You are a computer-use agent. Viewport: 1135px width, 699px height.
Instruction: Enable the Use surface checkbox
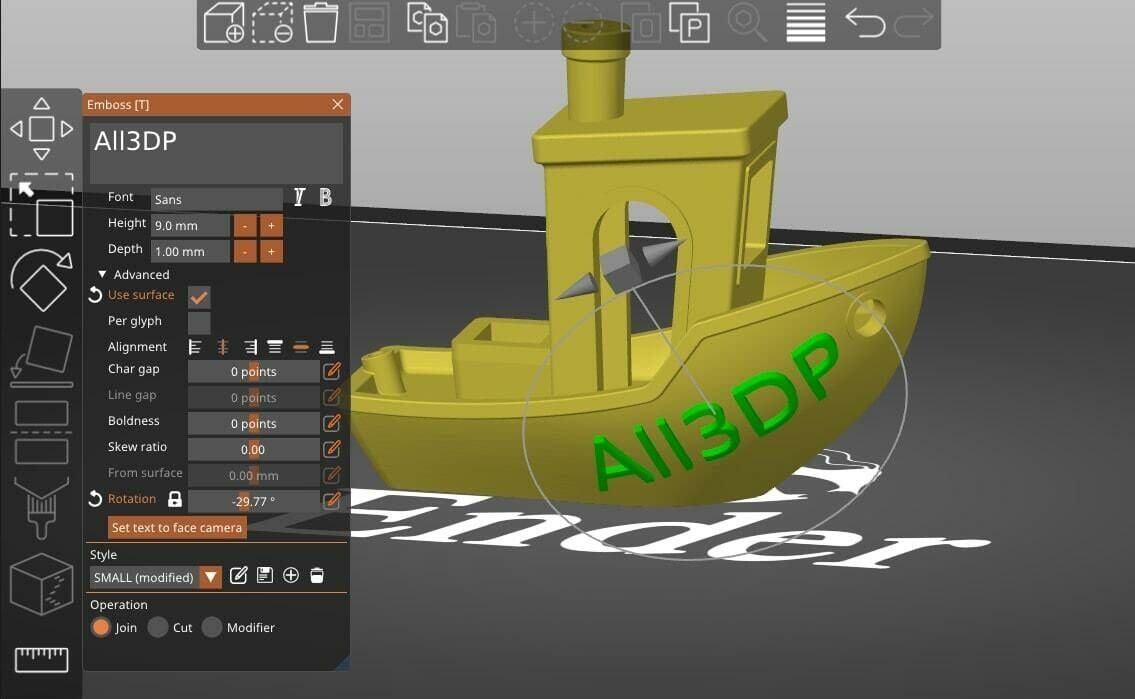[199, 297]
